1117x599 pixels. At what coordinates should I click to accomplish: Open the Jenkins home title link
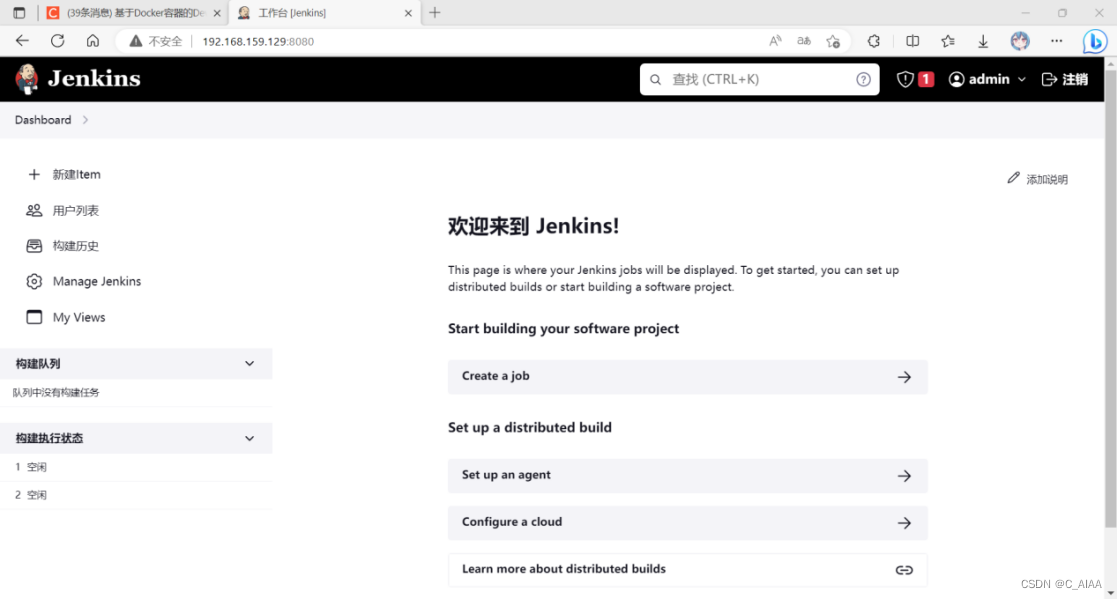[94, 78]
